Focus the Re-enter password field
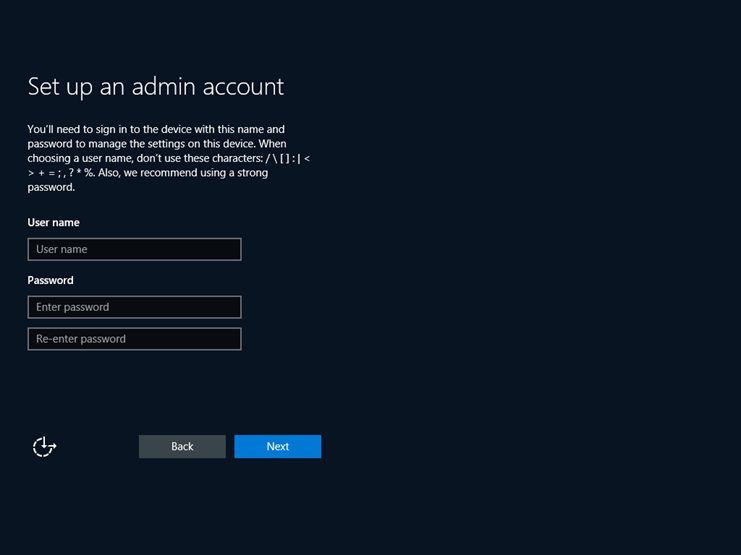The width and height of the screenshot is (741, 555). (x=134, y=339)
